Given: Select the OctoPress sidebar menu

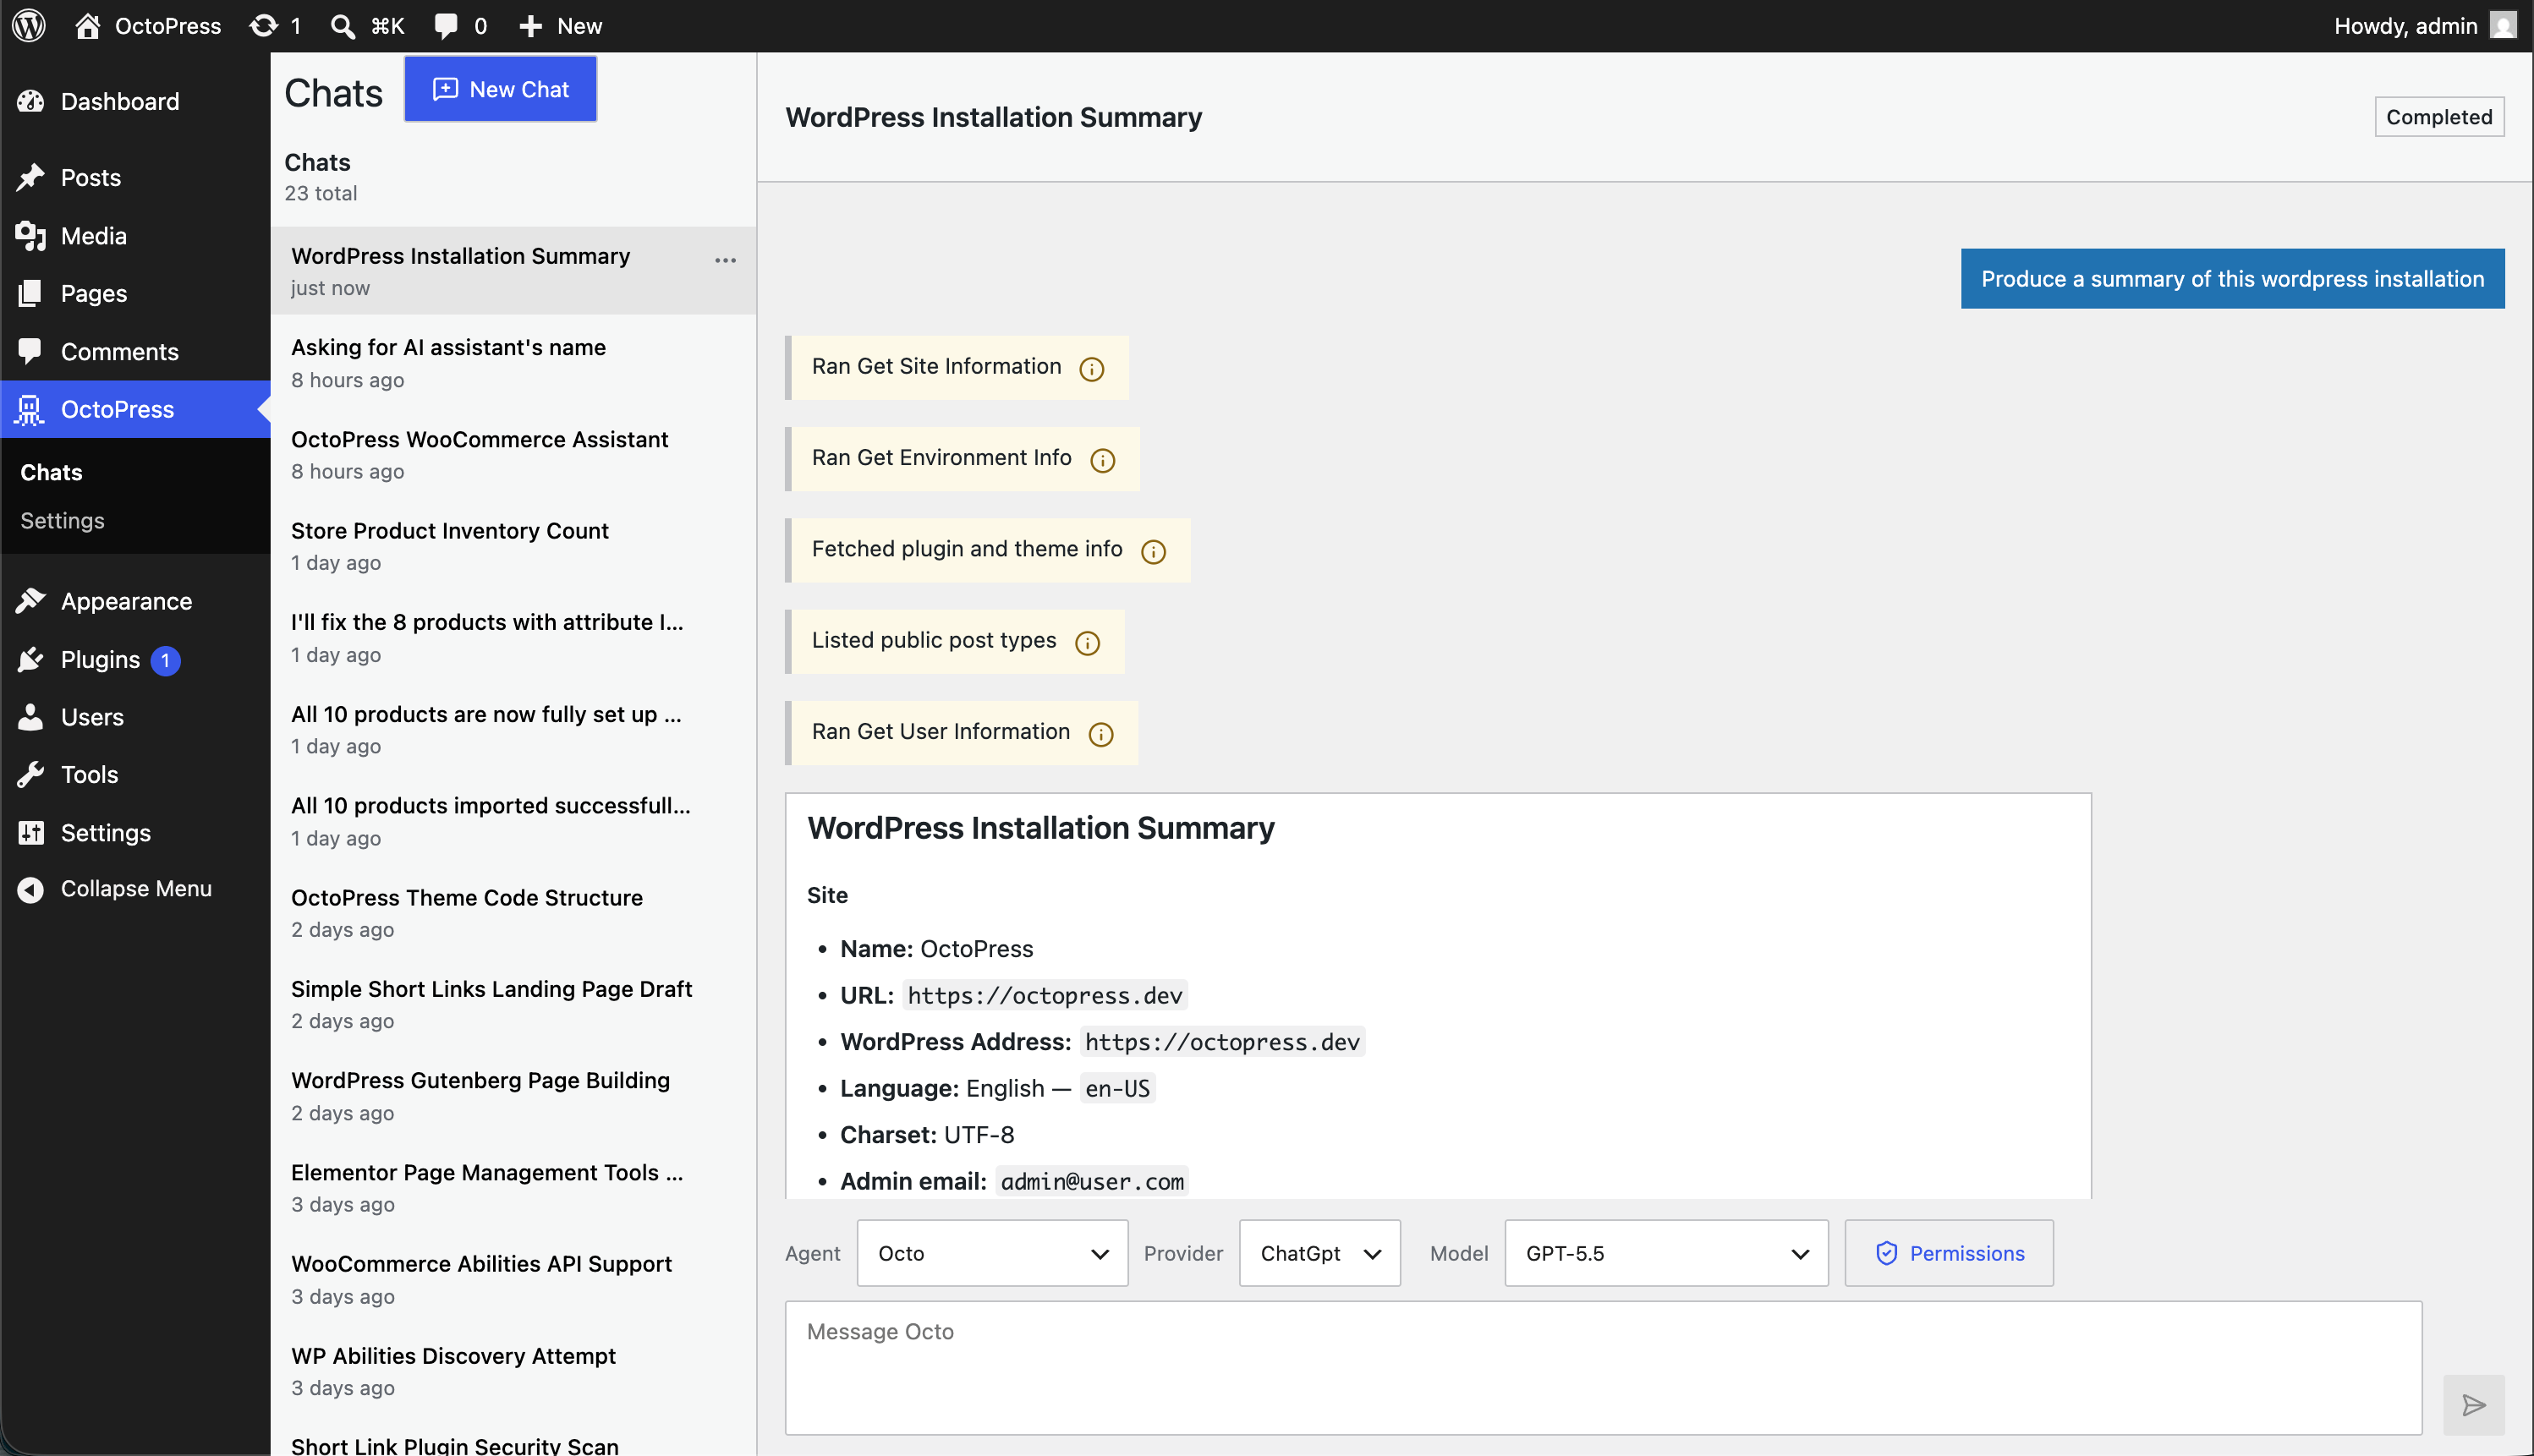Looking at the screenshot, I should [x=135, y=409].
